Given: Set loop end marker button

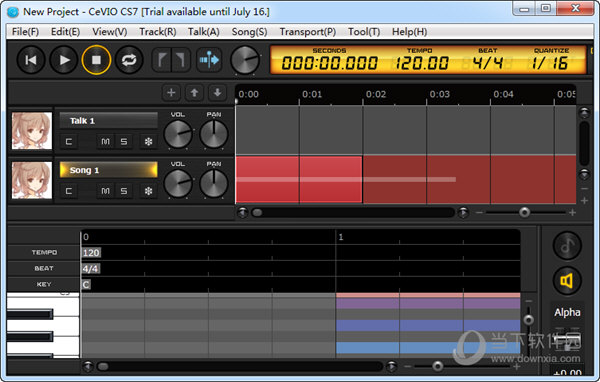Looking at the screenshot, I should click(180, 60).
